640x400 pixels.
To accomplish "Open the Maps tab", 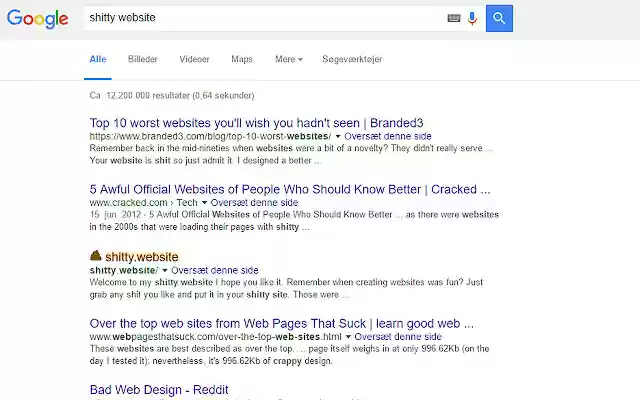I will (242, 59).
